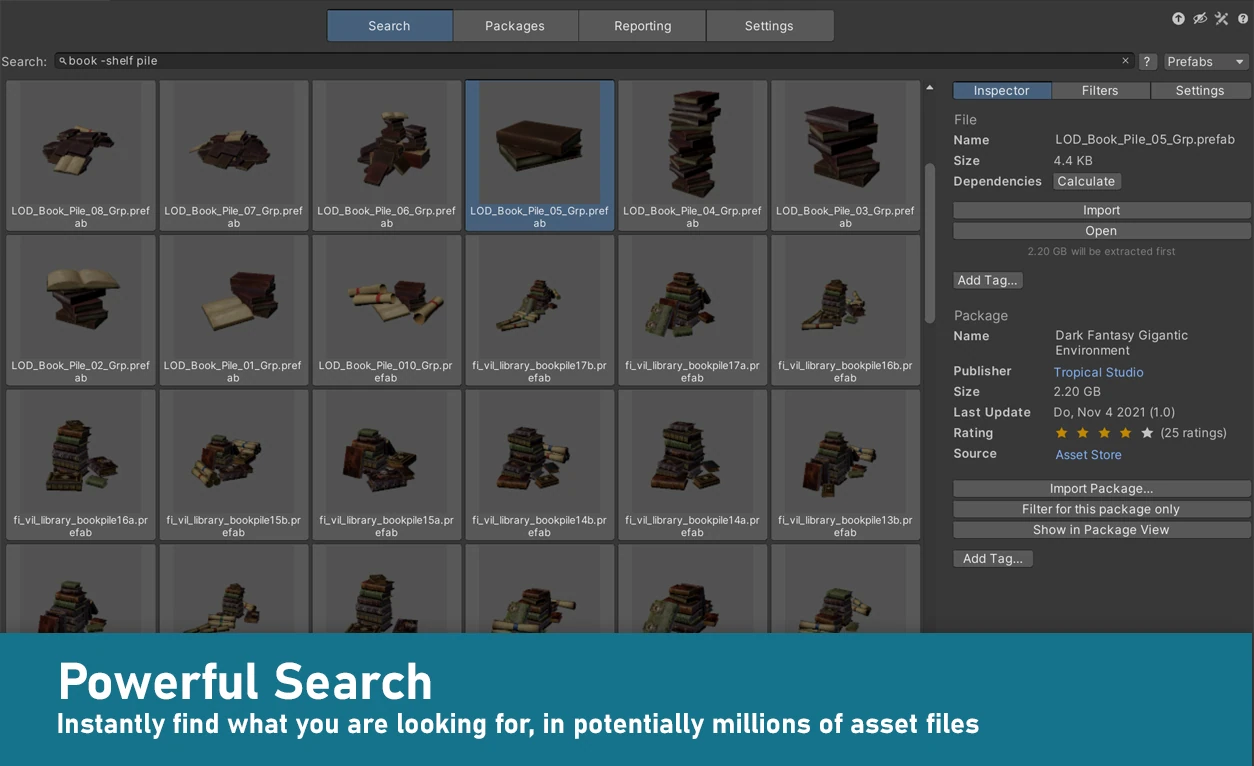
Task: Select LOD_Book_Pile_01_Grp prefab thumbnail
Action: (234, 311)
